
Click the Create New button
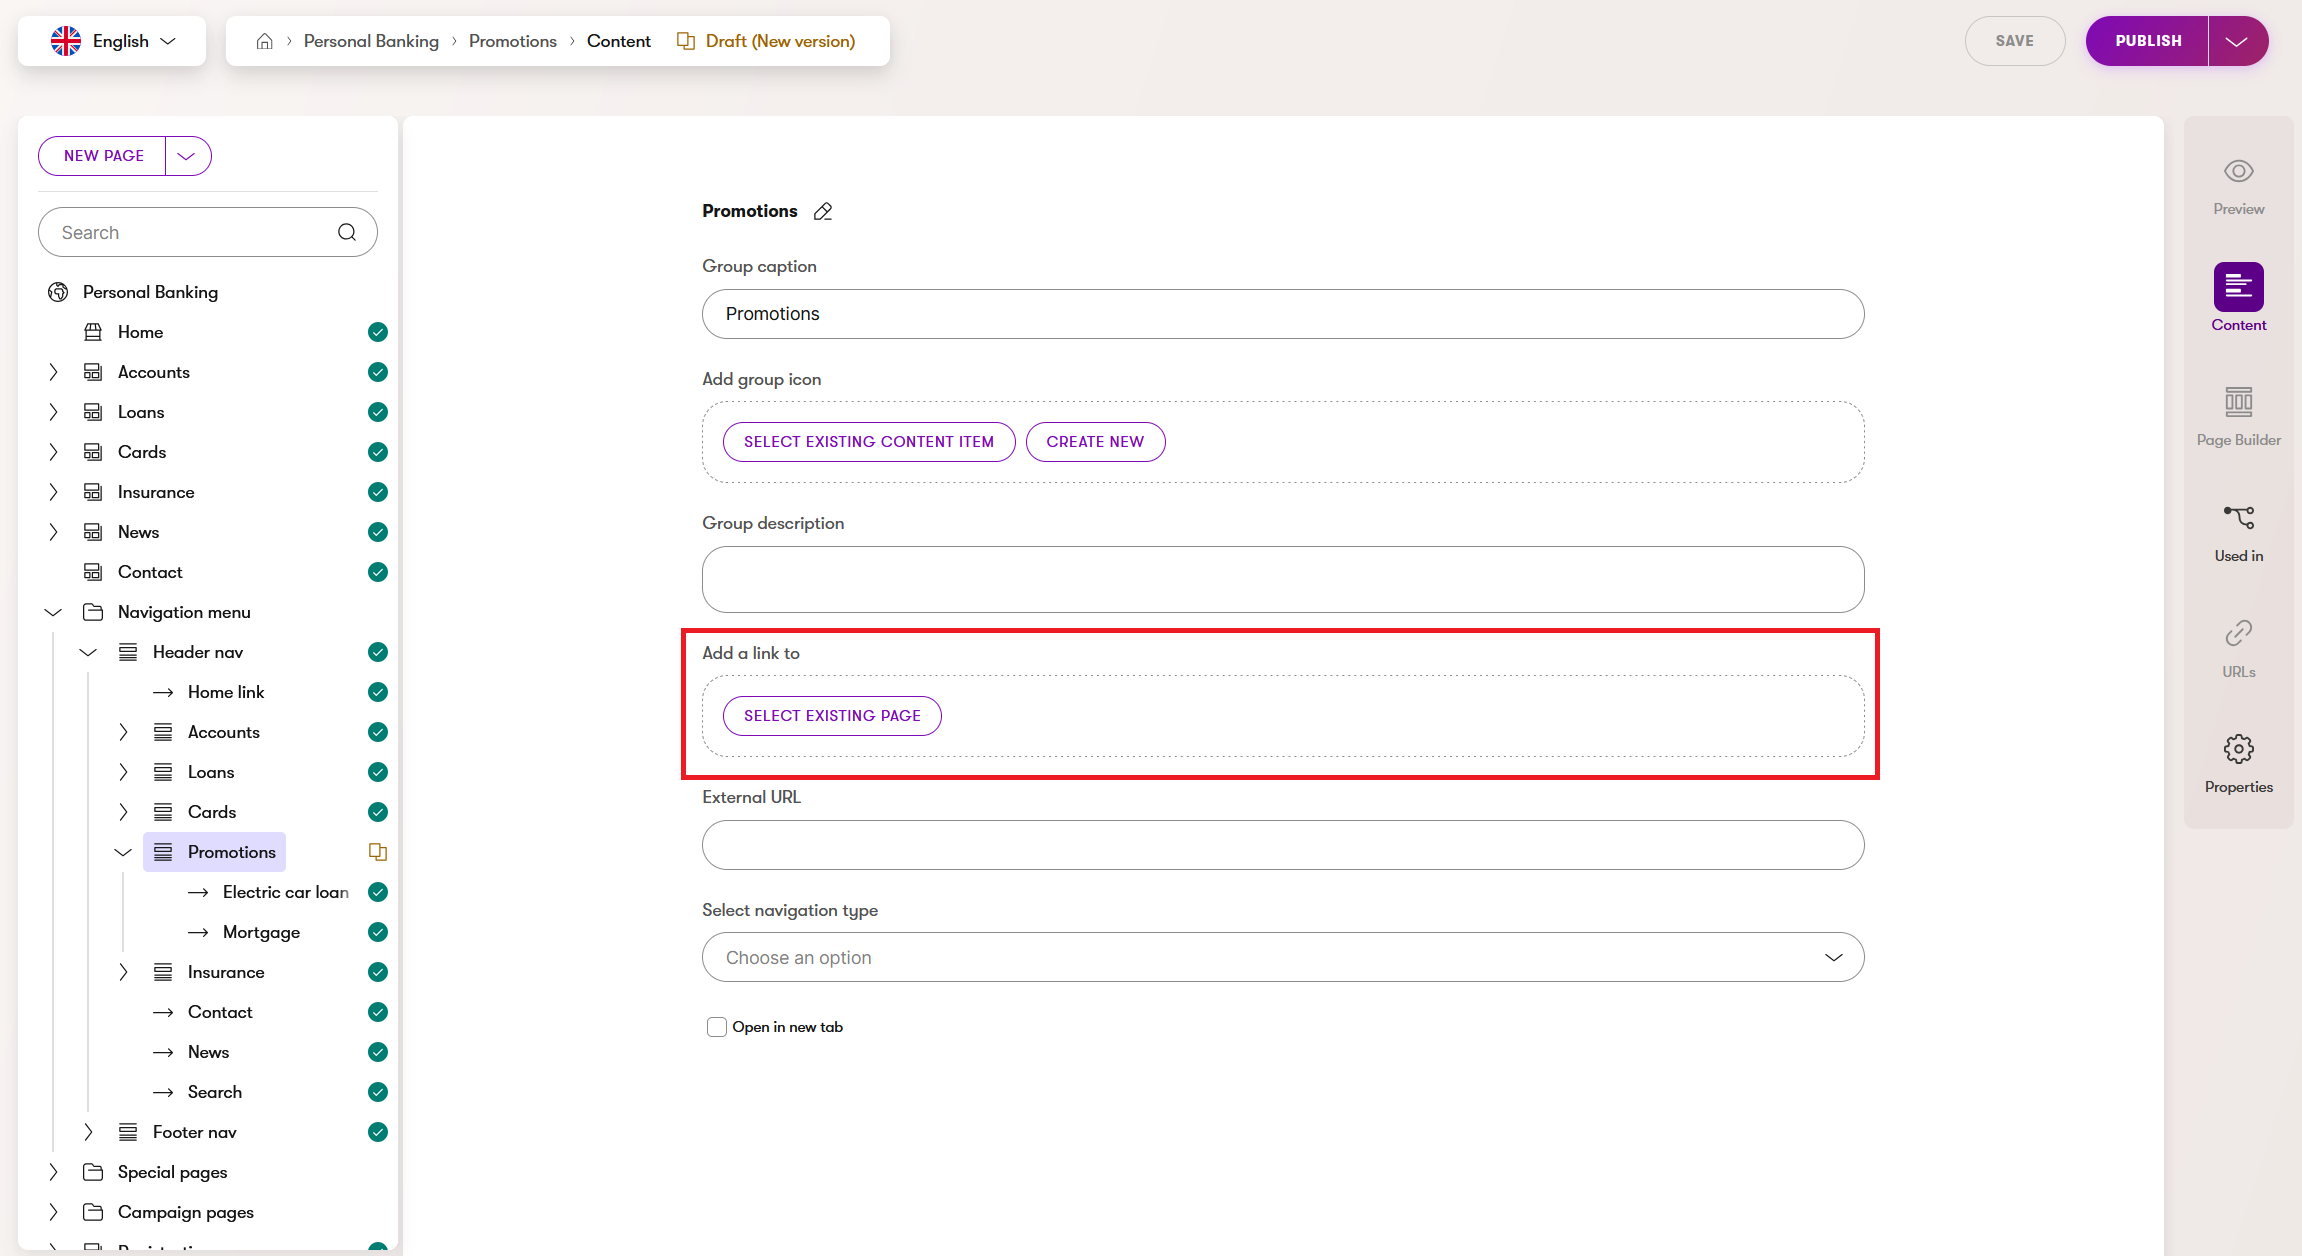tap(1094, 442)
